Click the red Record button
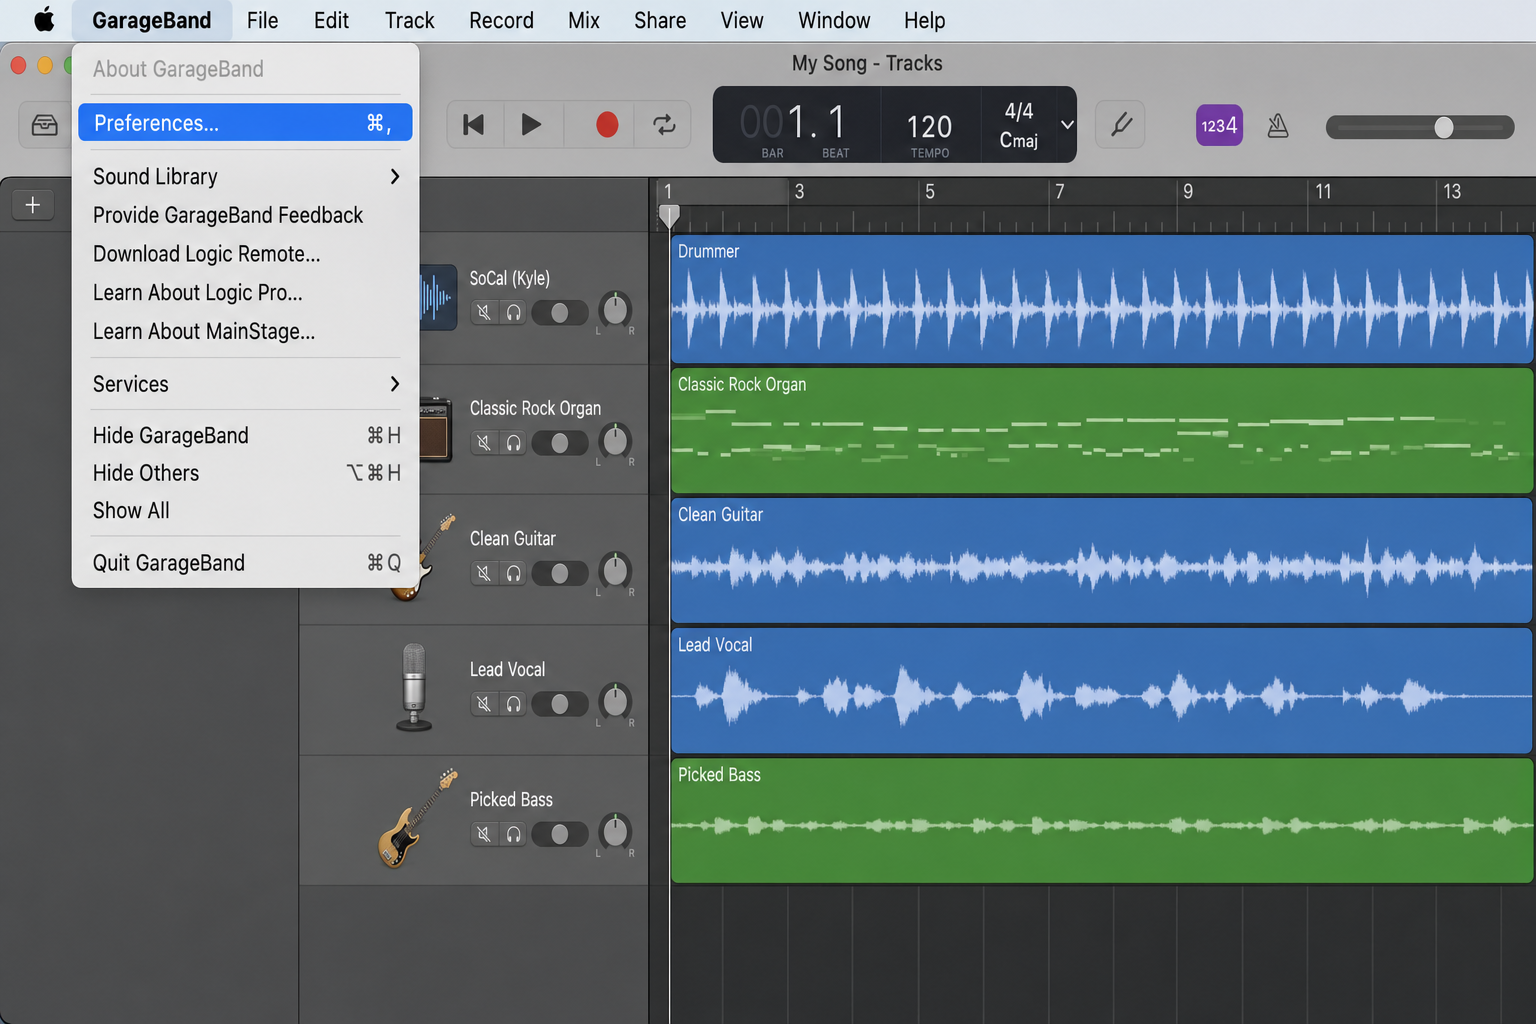Screen dimensions: 1536x1024 point(606,125)
